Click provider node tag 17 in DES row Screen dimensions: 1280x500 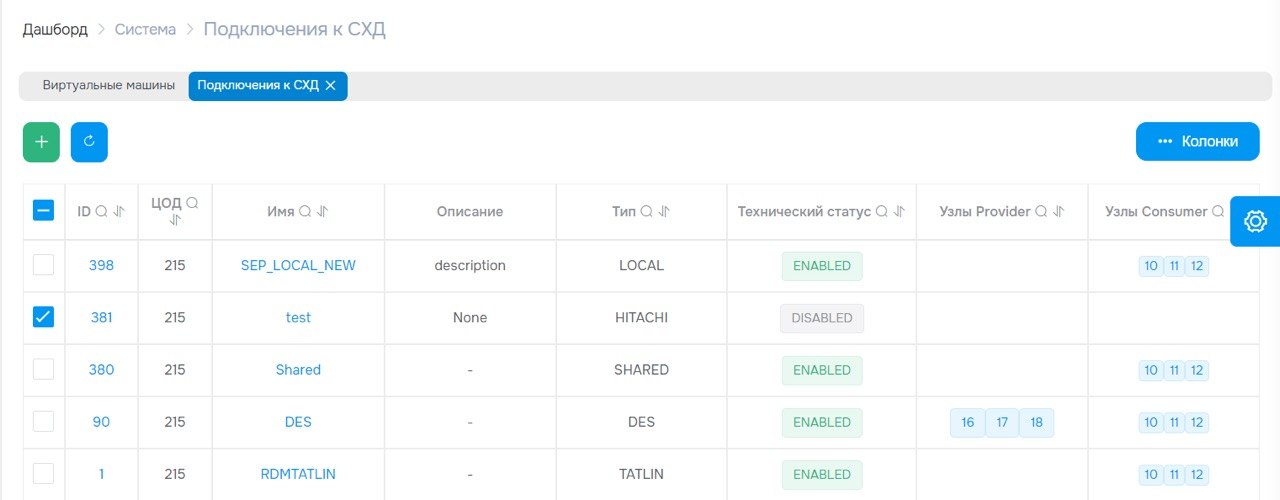point(1002,422)
